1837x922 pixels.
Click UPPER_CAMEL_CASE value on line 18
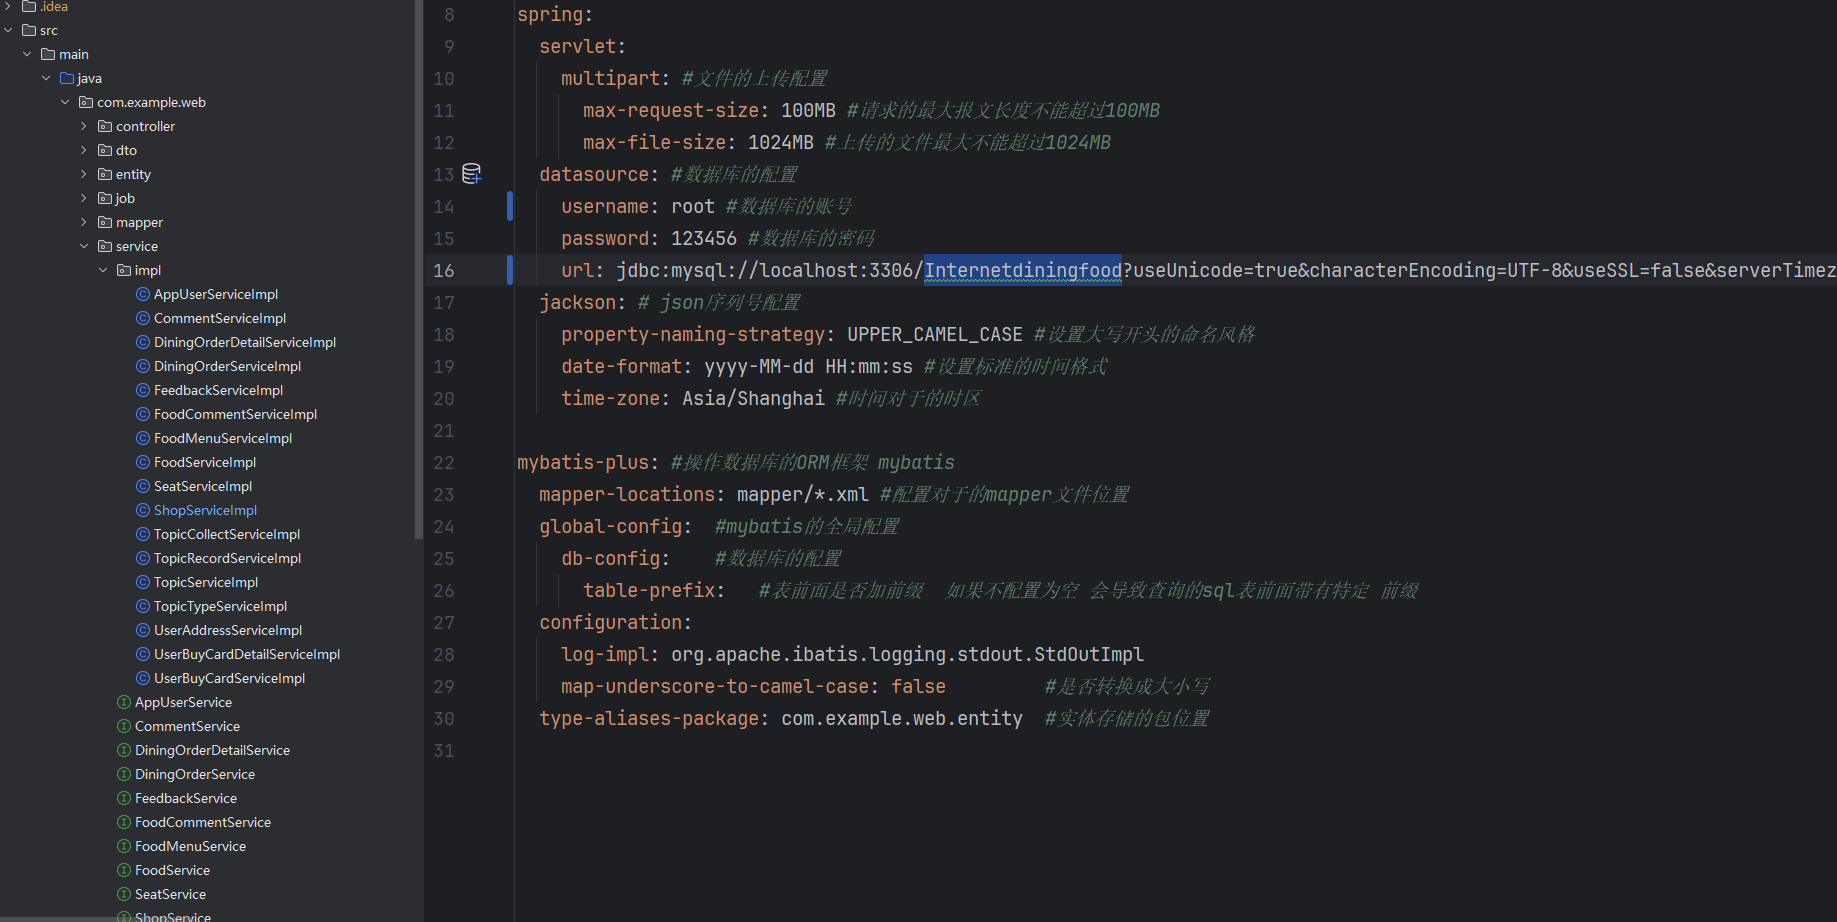click(x=935, y=334)
